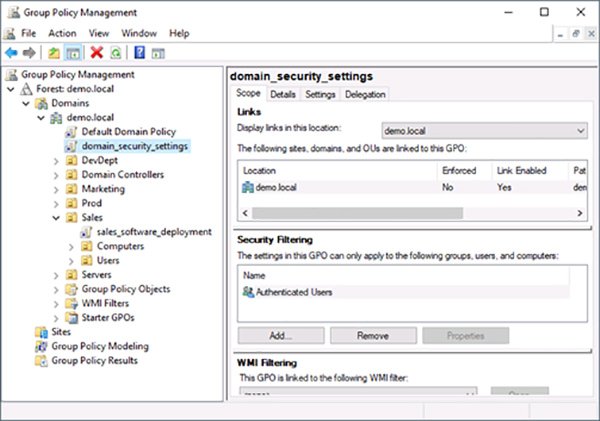This screenshot has width=600, height=421.
Task: Click the Up one level folder icon
Action: tap(53, 52)
